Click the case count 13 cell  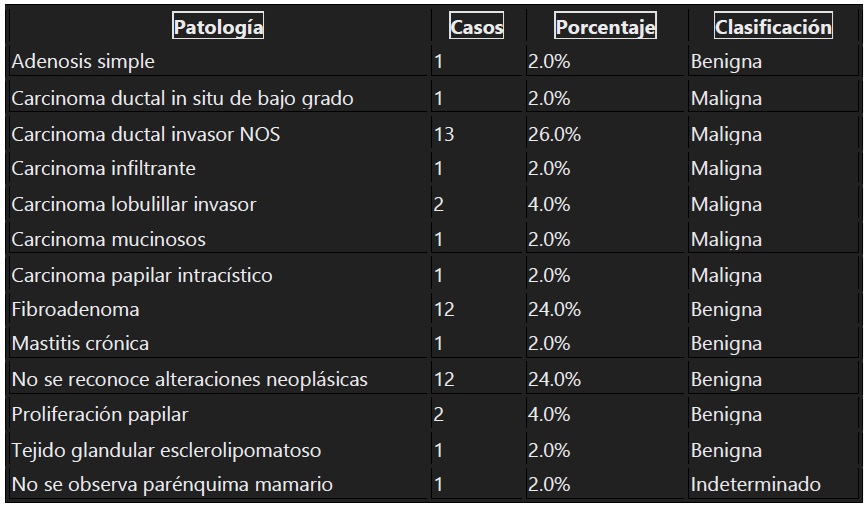(444, 135)
